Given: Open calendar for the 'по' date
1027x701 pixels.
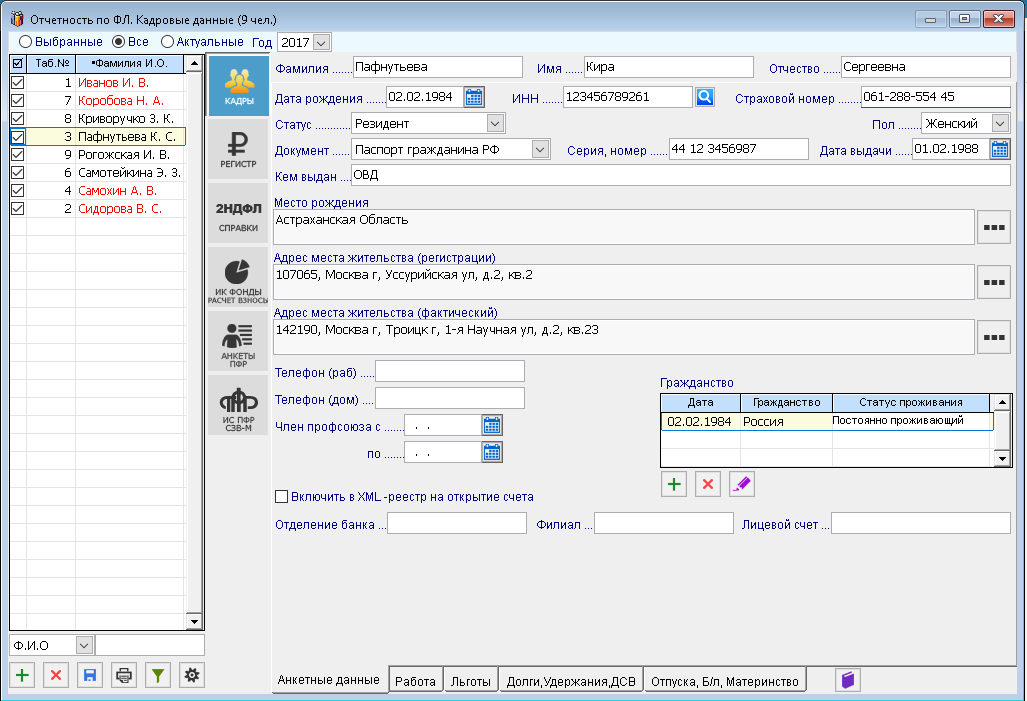Looking at the screenshot, I should click(x=492, y=453).
